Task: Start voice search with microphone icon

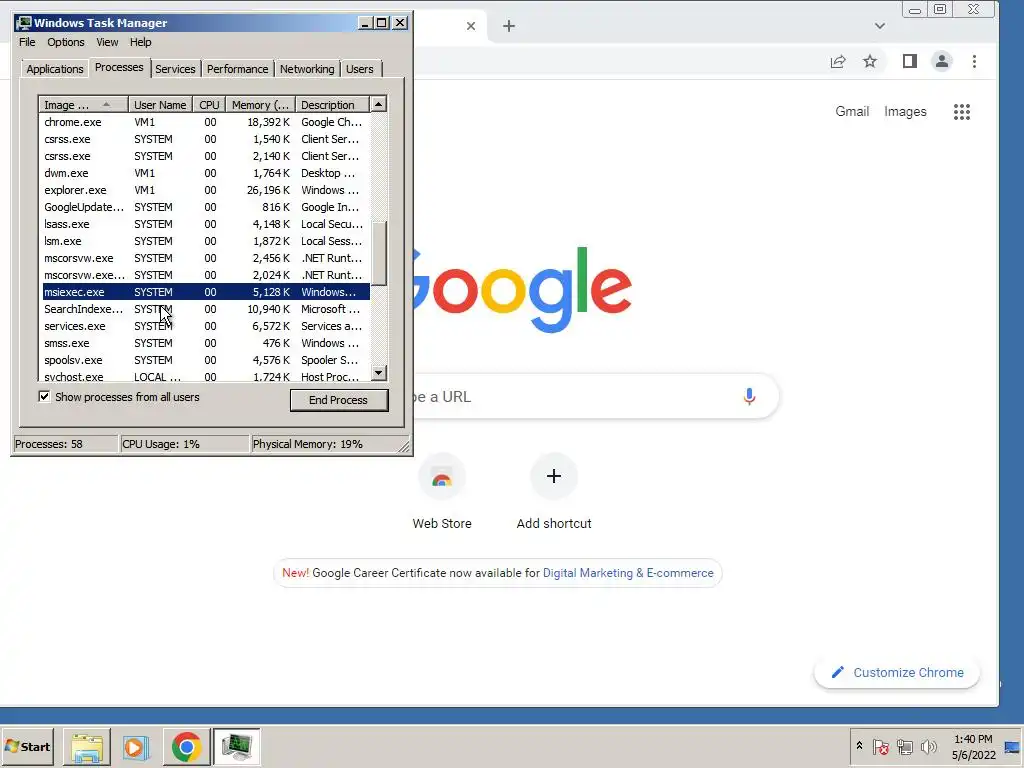Action: 749,396
